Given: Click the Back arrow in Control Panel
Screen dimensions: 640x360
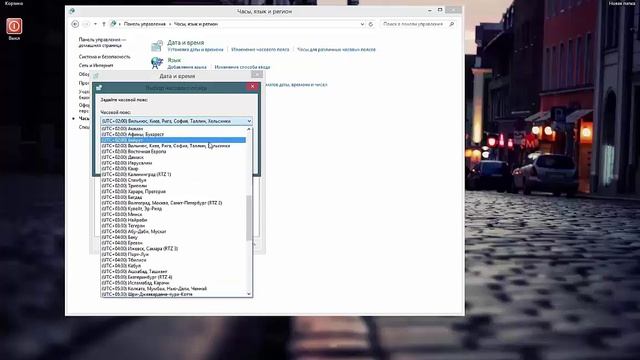Looking at the screenshot, I should (x=75, y=24).
